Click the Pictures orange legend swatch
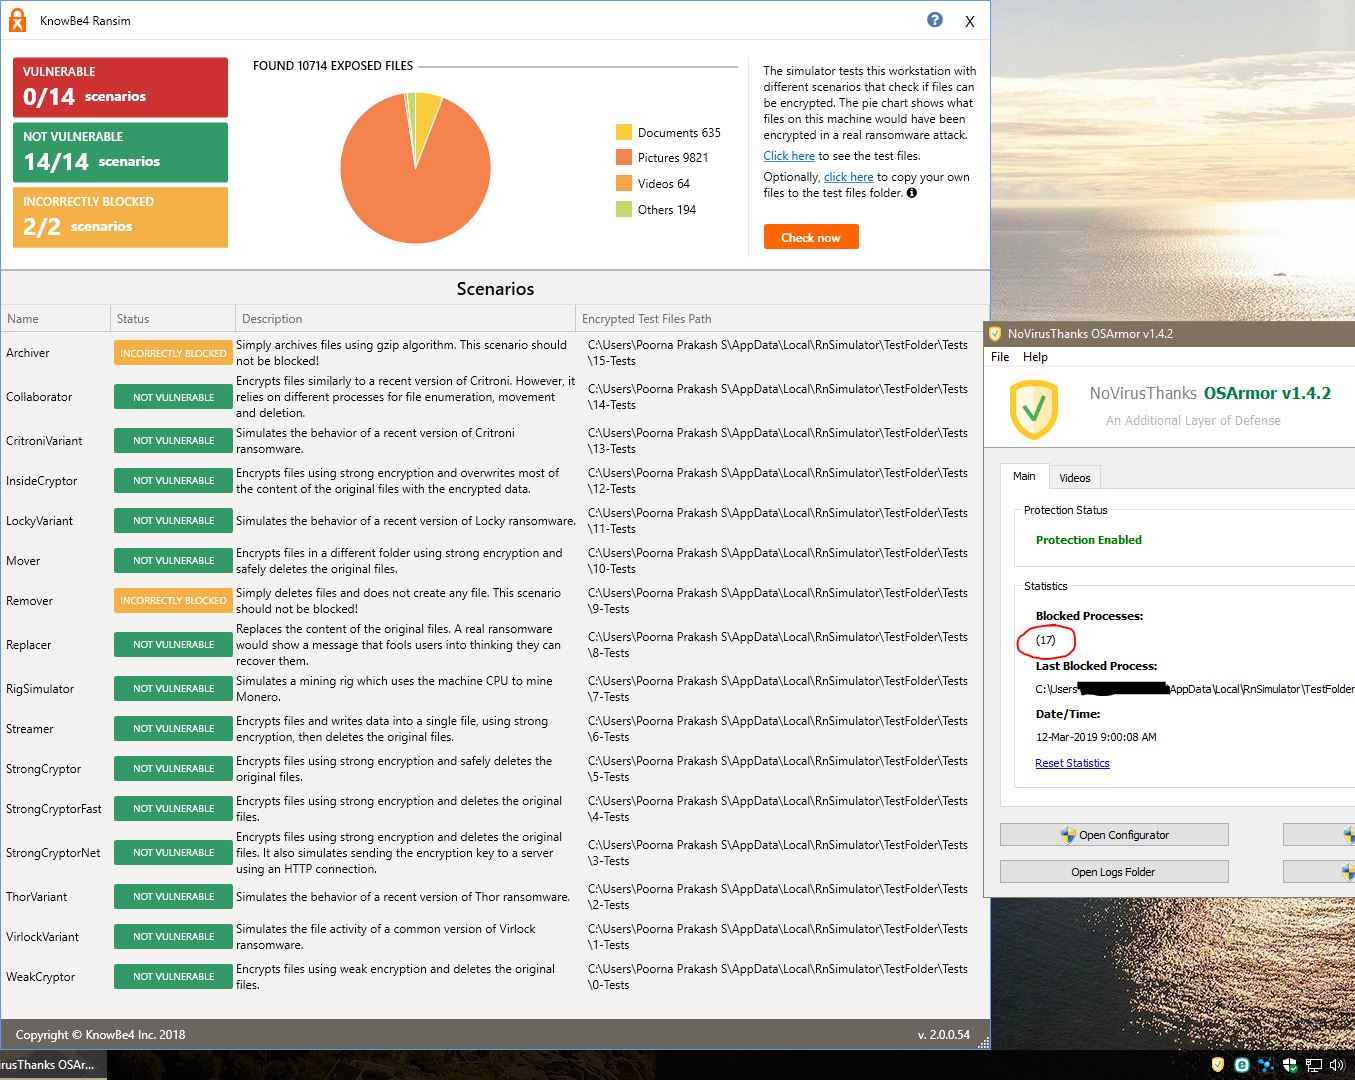The width and height of the screenshot is (1355, 1080). point(624,157)
